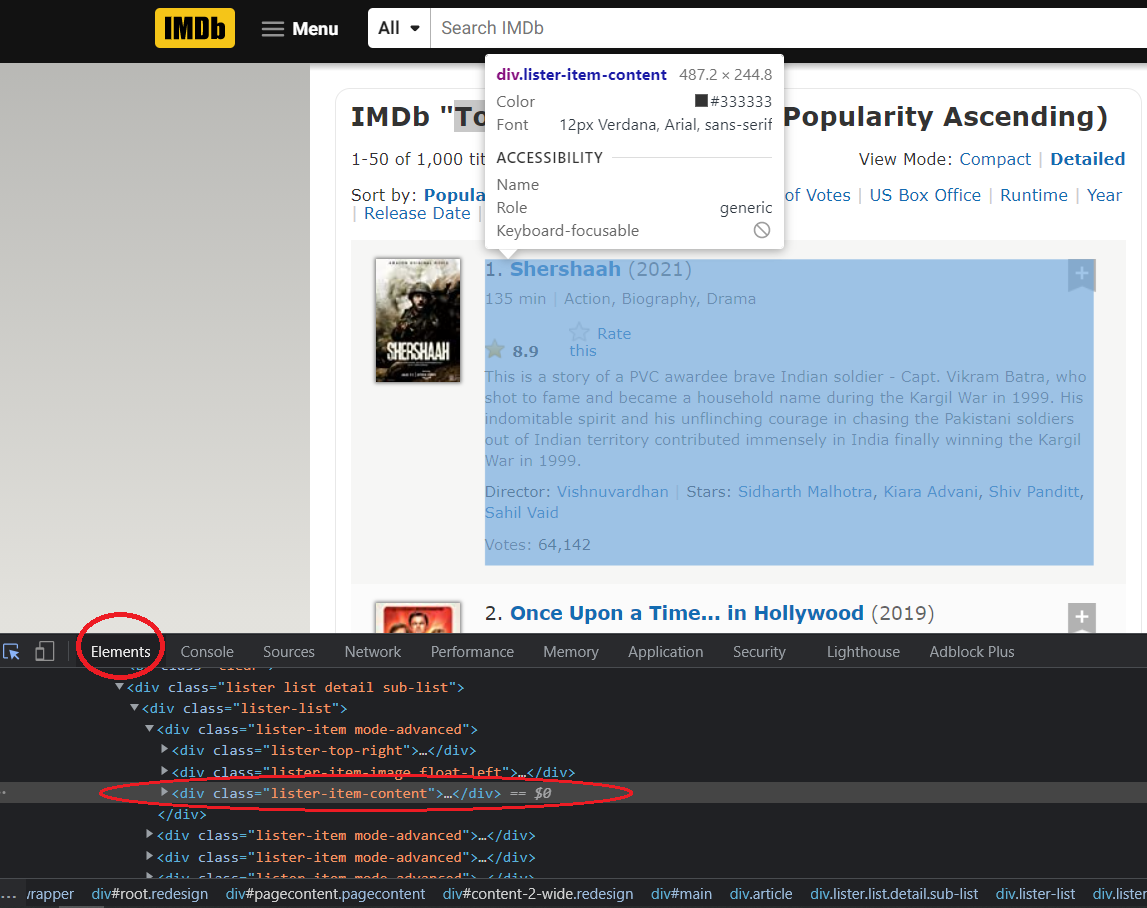The image size is (1147, 908).
Task: Click div#root.redesign in the breadcrumb
Action: click(150, 894)
